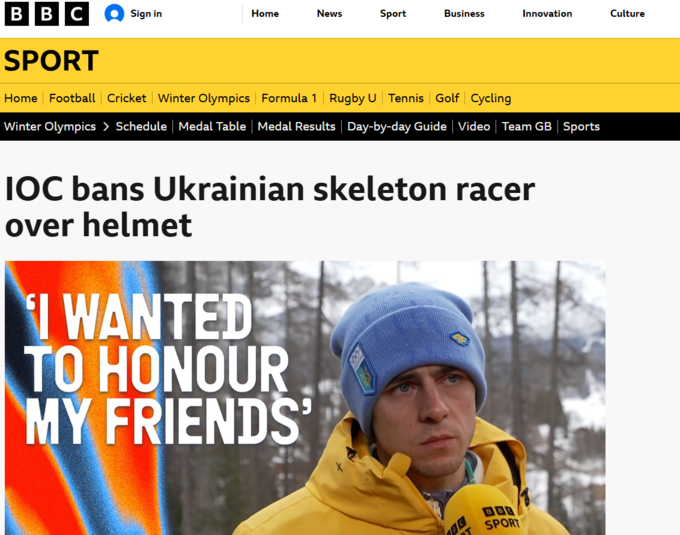This screenshot has width=680, height=535.
Task: Open the Business section
Action: (x=464, y=14)
